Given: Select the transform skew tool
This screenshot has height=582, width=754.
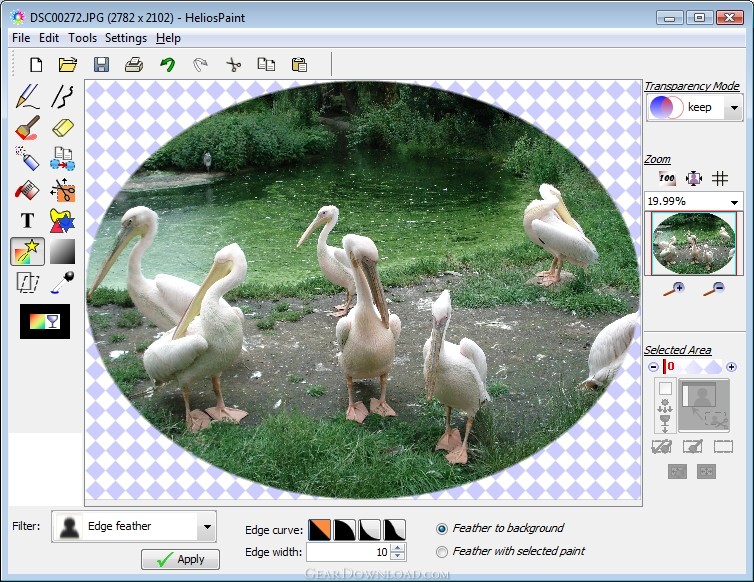Looking at the screenshot, I should coord(27,282).
